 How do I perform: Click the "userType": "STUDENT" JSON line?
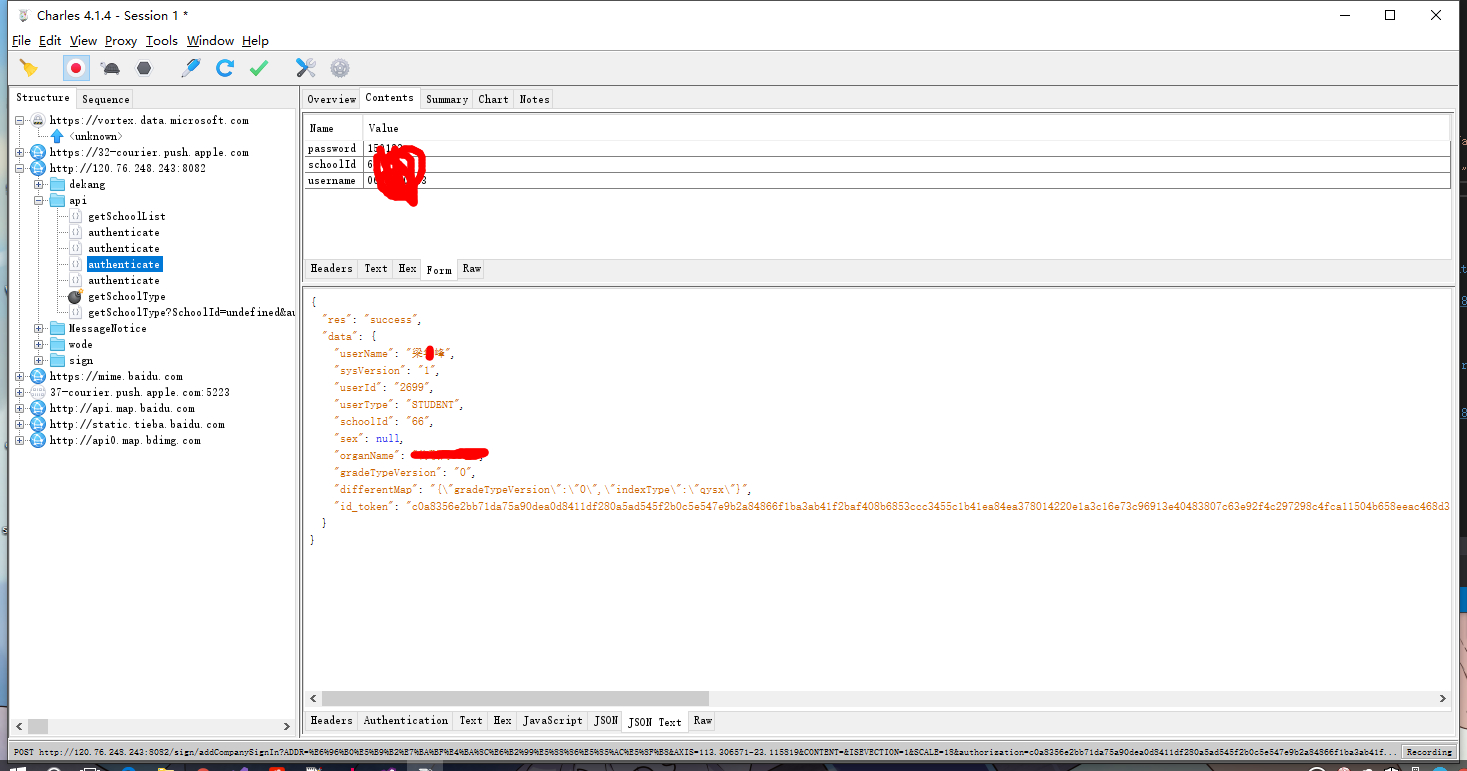click(399, 405)
